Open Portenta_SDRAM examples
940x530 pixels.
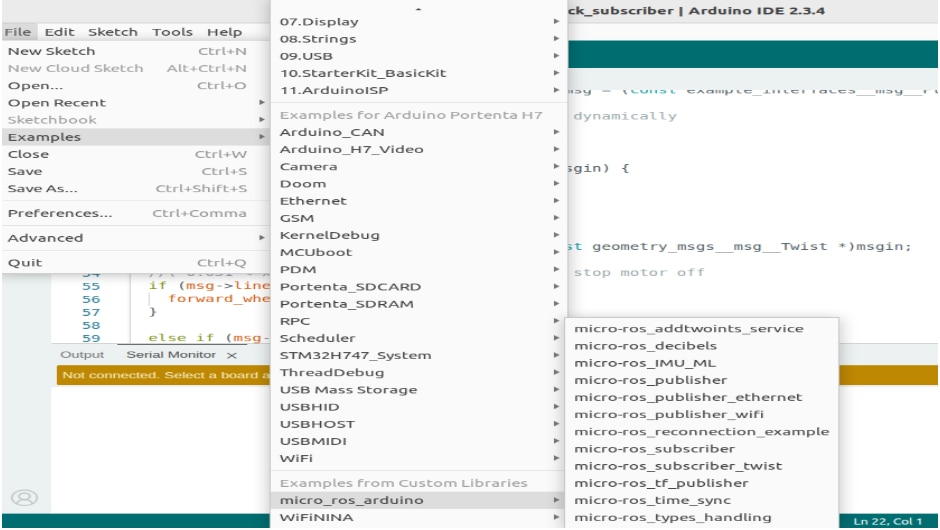point(418,303)
